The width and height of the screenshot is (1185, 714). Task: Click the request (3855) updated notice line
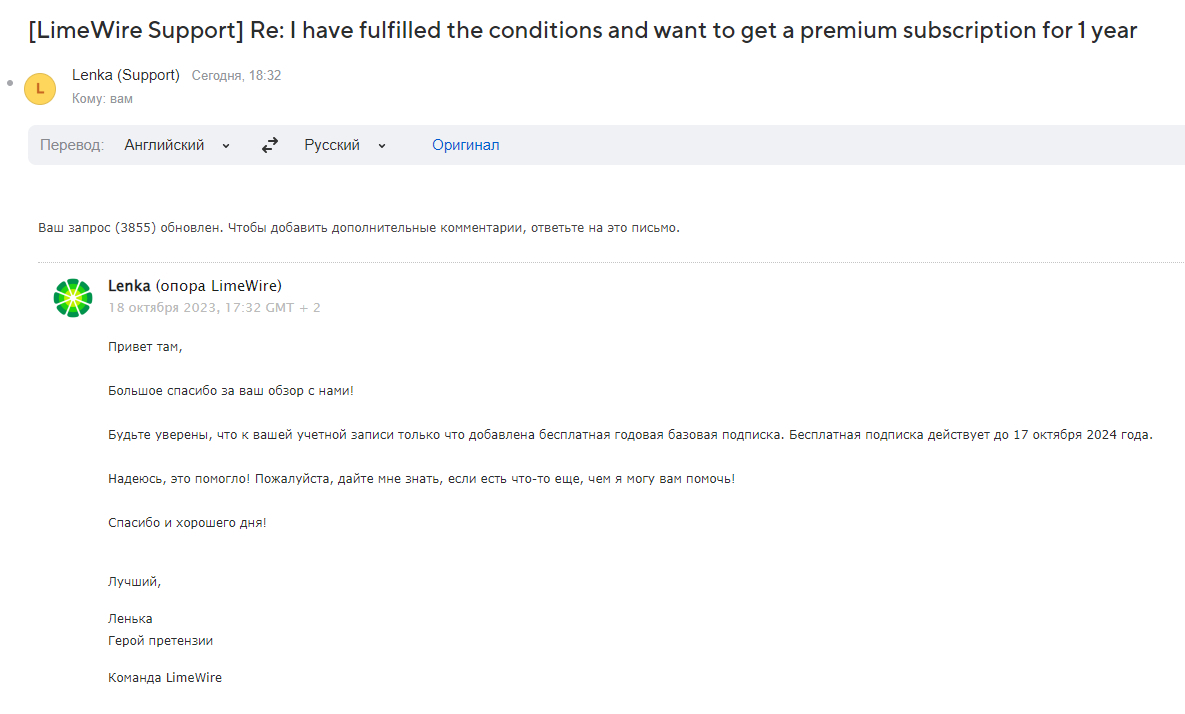click(359, 227)
